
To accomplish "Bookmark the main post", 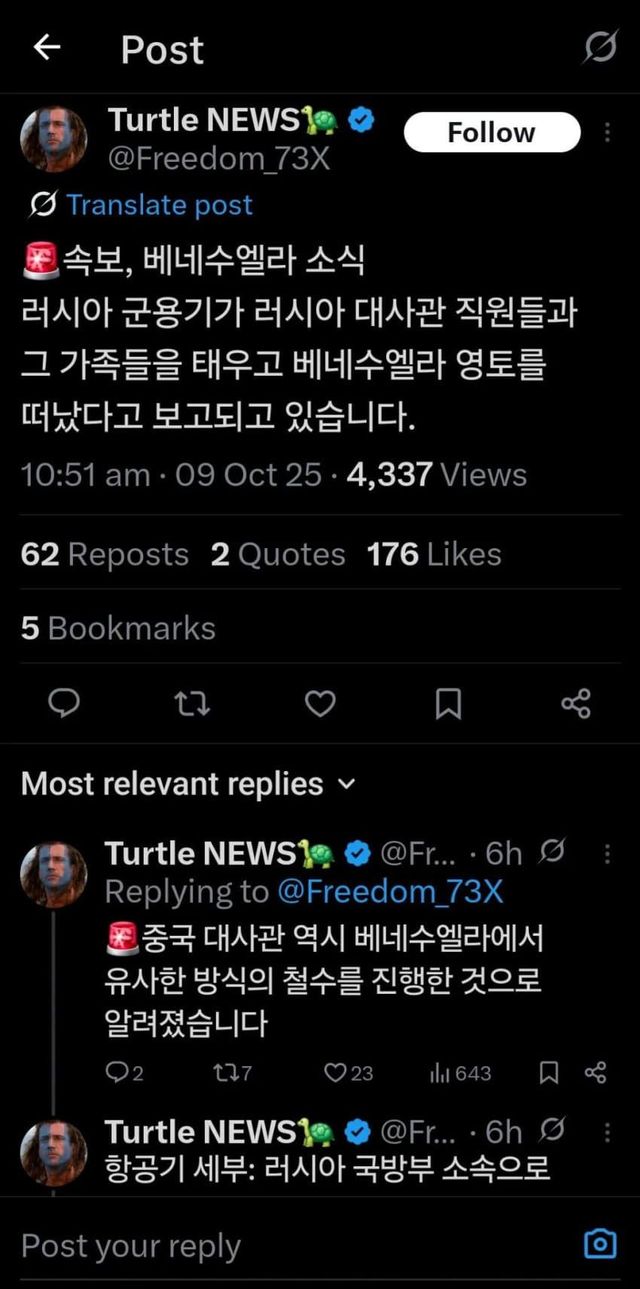I will (449, 705).
